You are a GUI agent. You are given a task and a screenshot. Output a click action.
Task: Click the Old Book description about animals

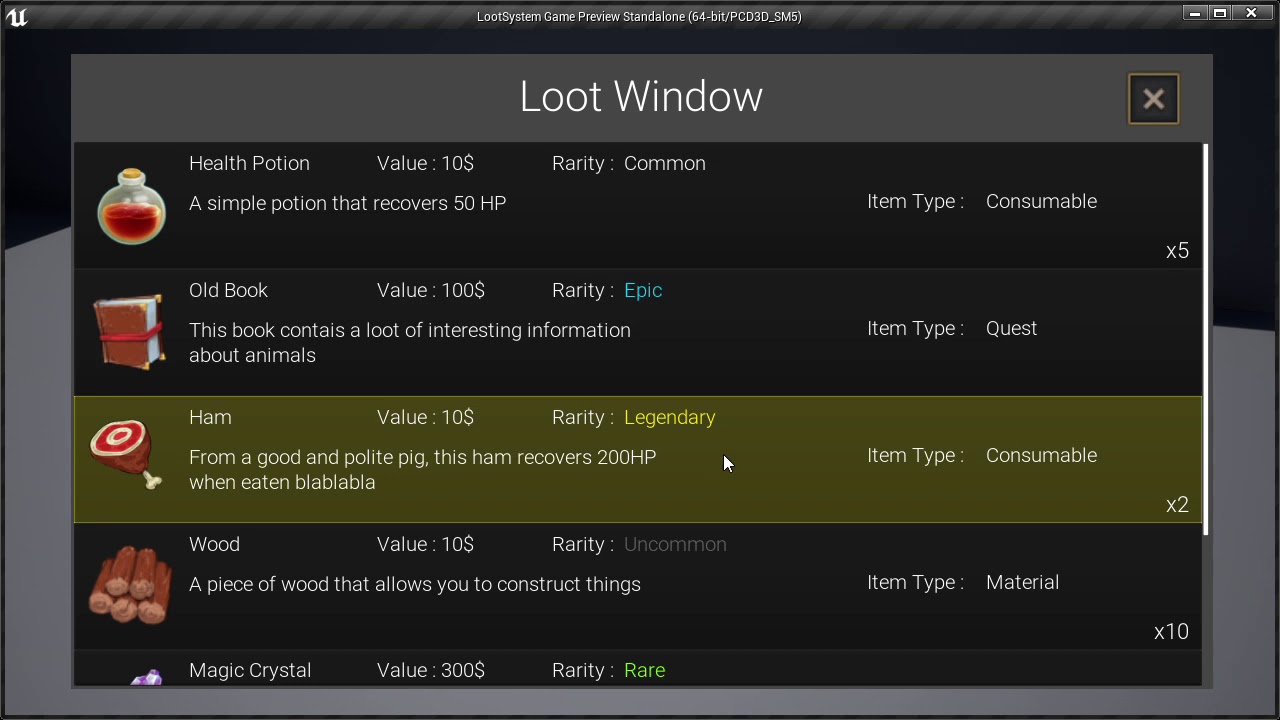[410, 342]
